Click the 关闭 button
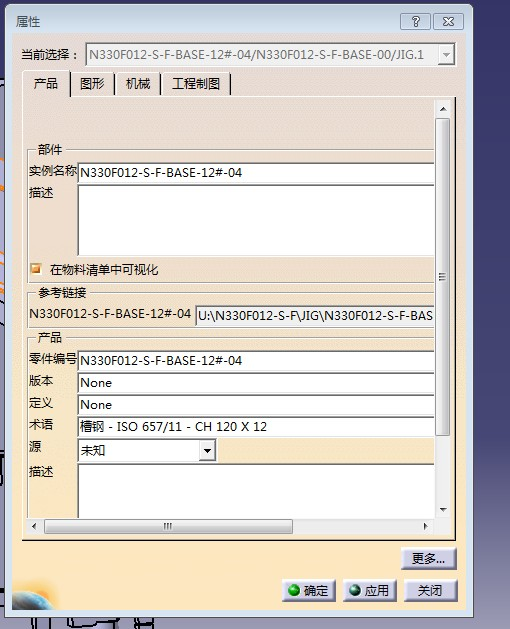 430,590
